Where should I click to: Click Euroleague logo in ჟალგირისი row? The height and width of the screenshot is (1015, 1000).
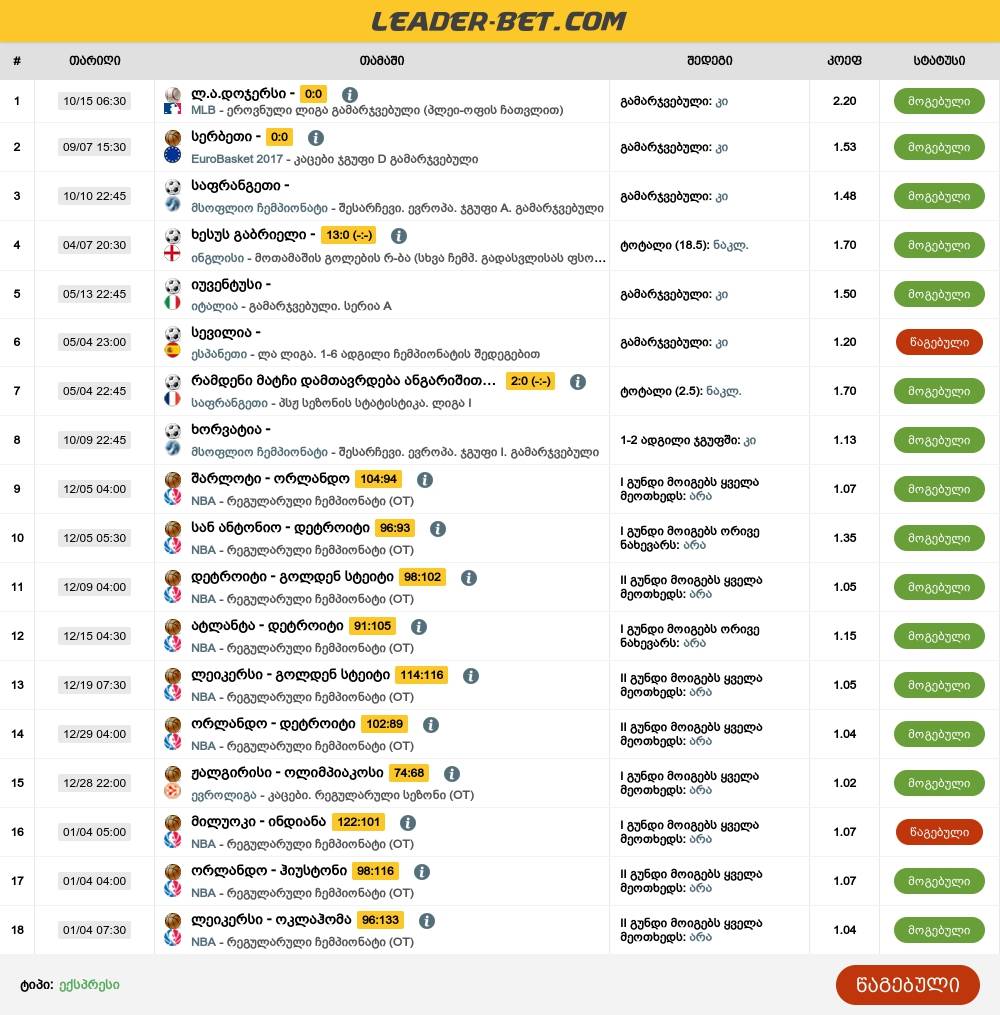click(172, 791)
